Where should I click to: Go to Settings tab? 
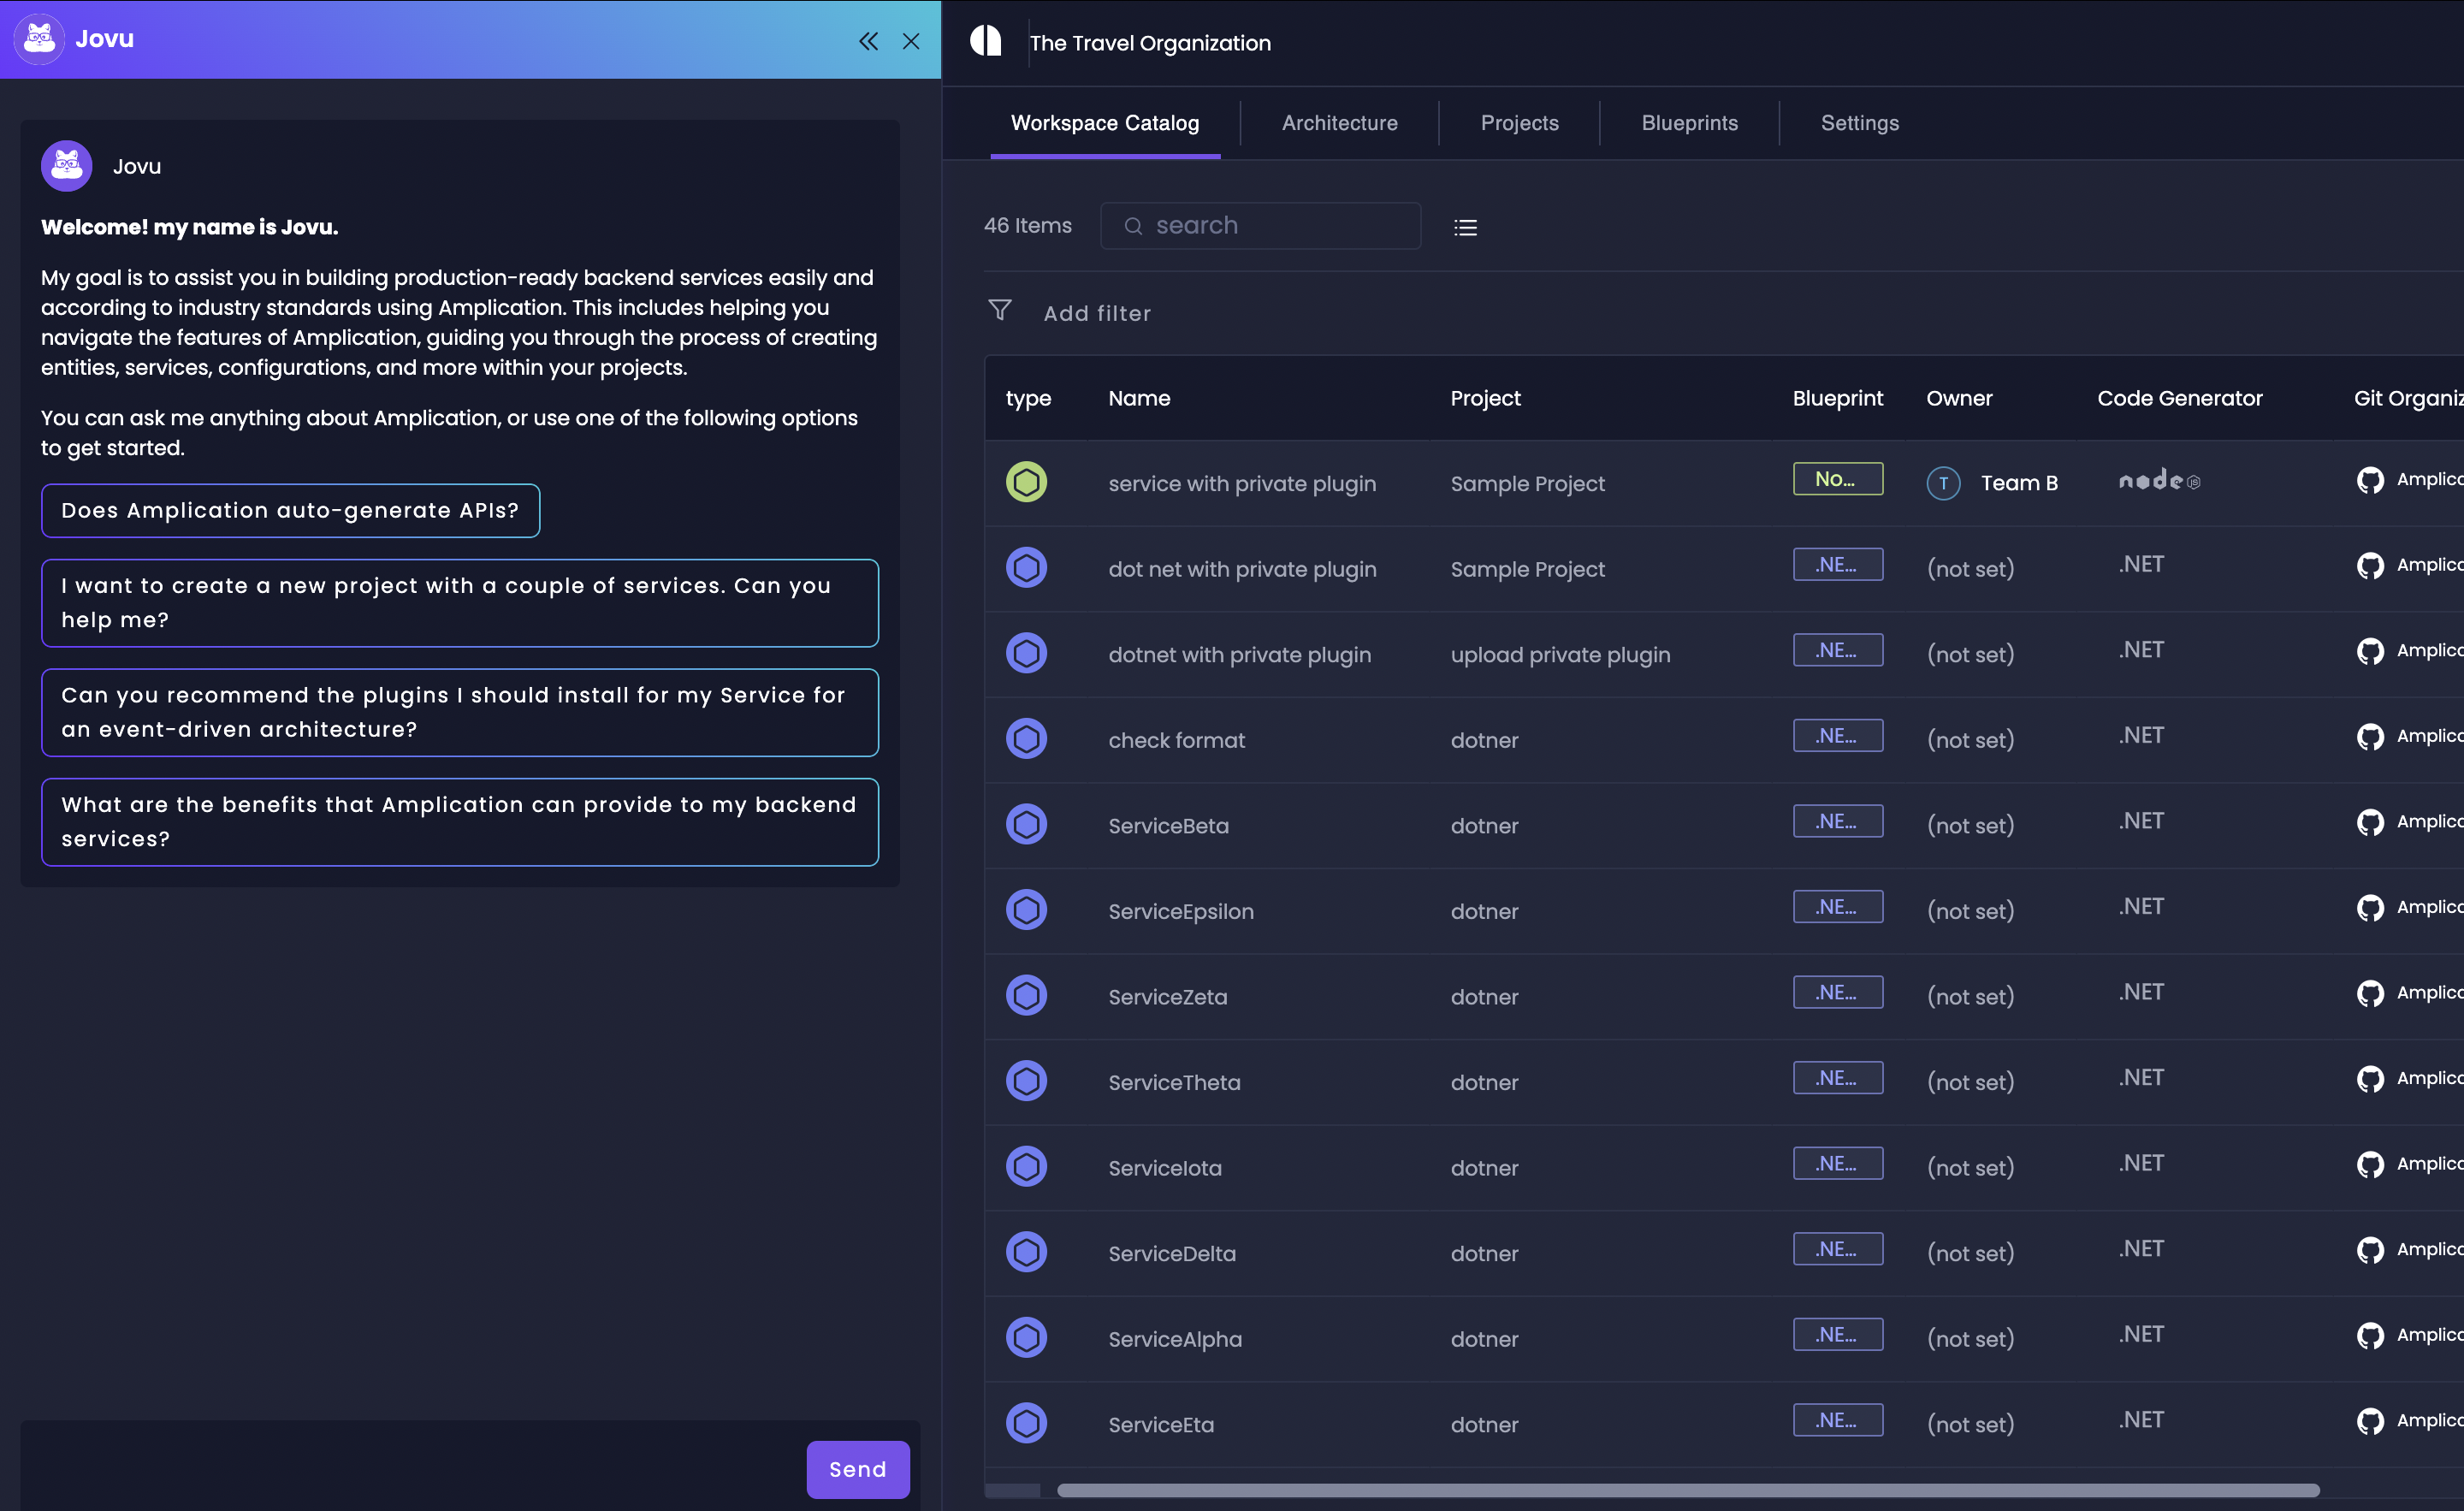point(1859,123)
